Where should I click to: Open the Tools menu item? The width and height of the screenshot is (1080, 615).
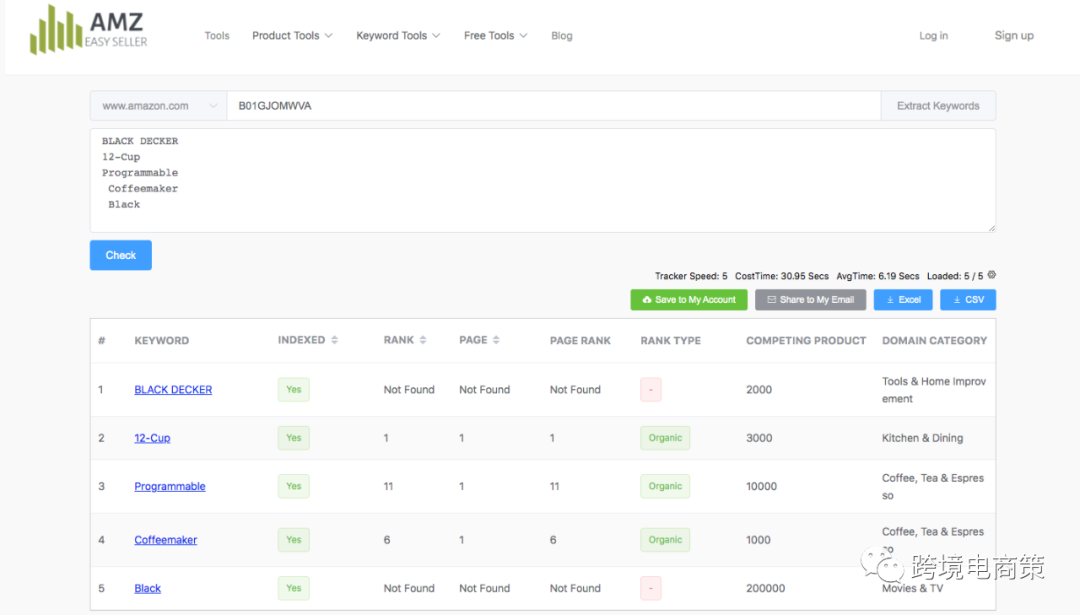coord(217,36)
